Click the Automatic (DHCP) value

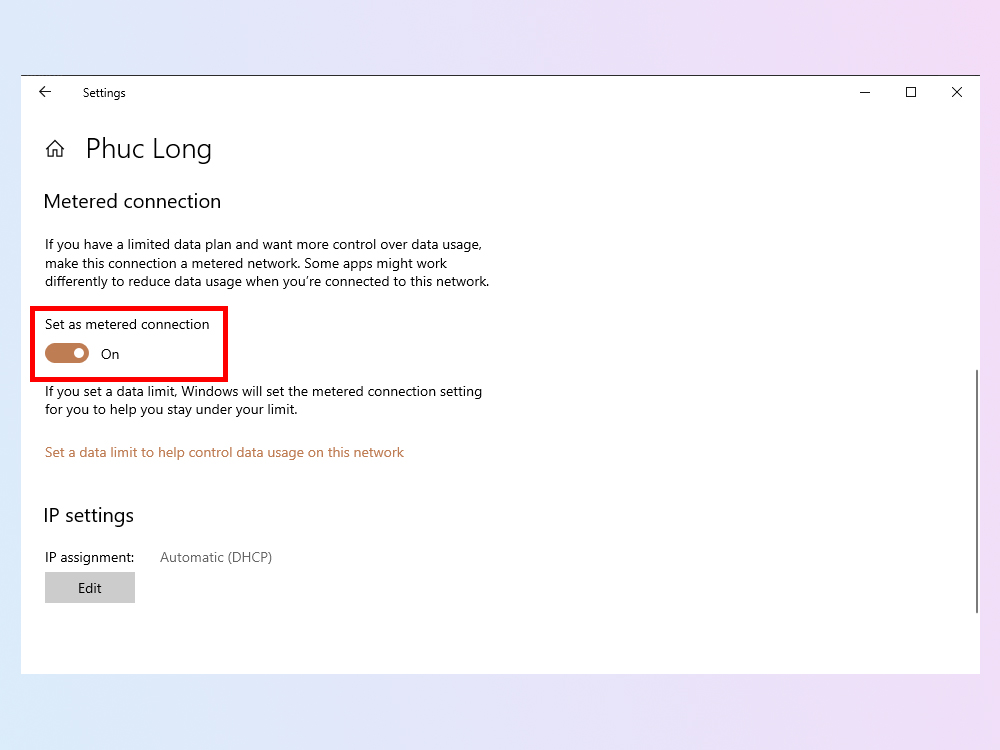coord(216,557)
